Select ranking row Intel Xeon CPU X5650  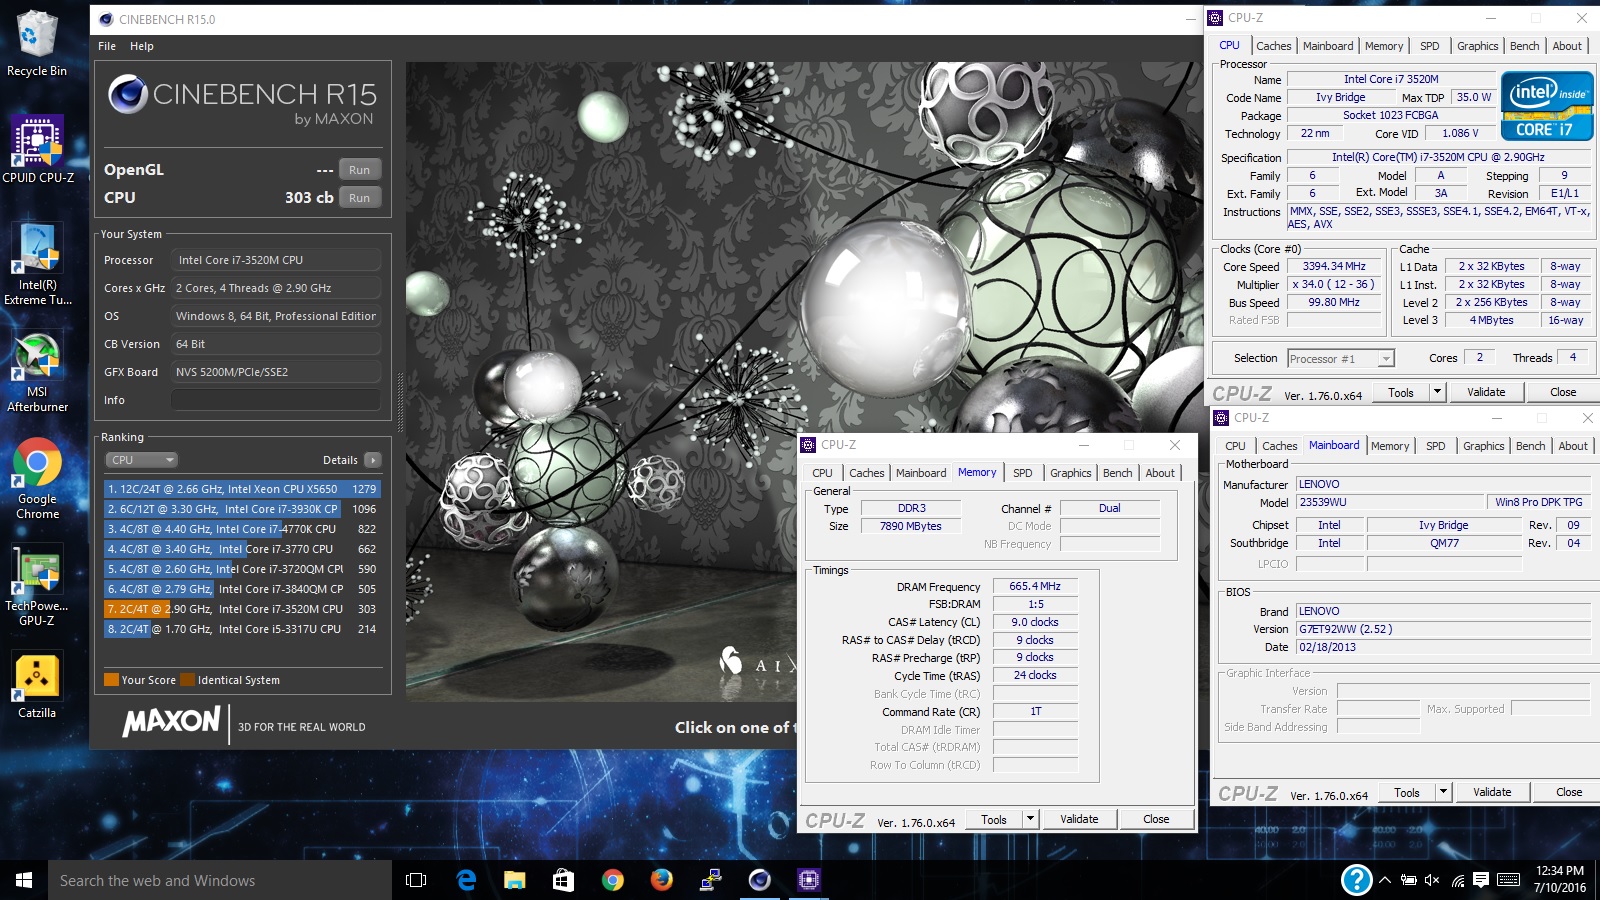coord(242,489)
